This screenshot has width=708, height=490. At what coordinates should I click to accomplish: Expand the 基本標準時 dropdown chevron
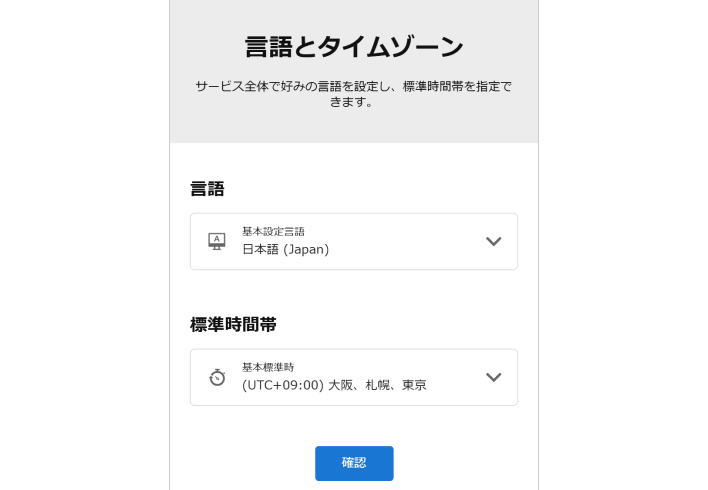[493, 377]
